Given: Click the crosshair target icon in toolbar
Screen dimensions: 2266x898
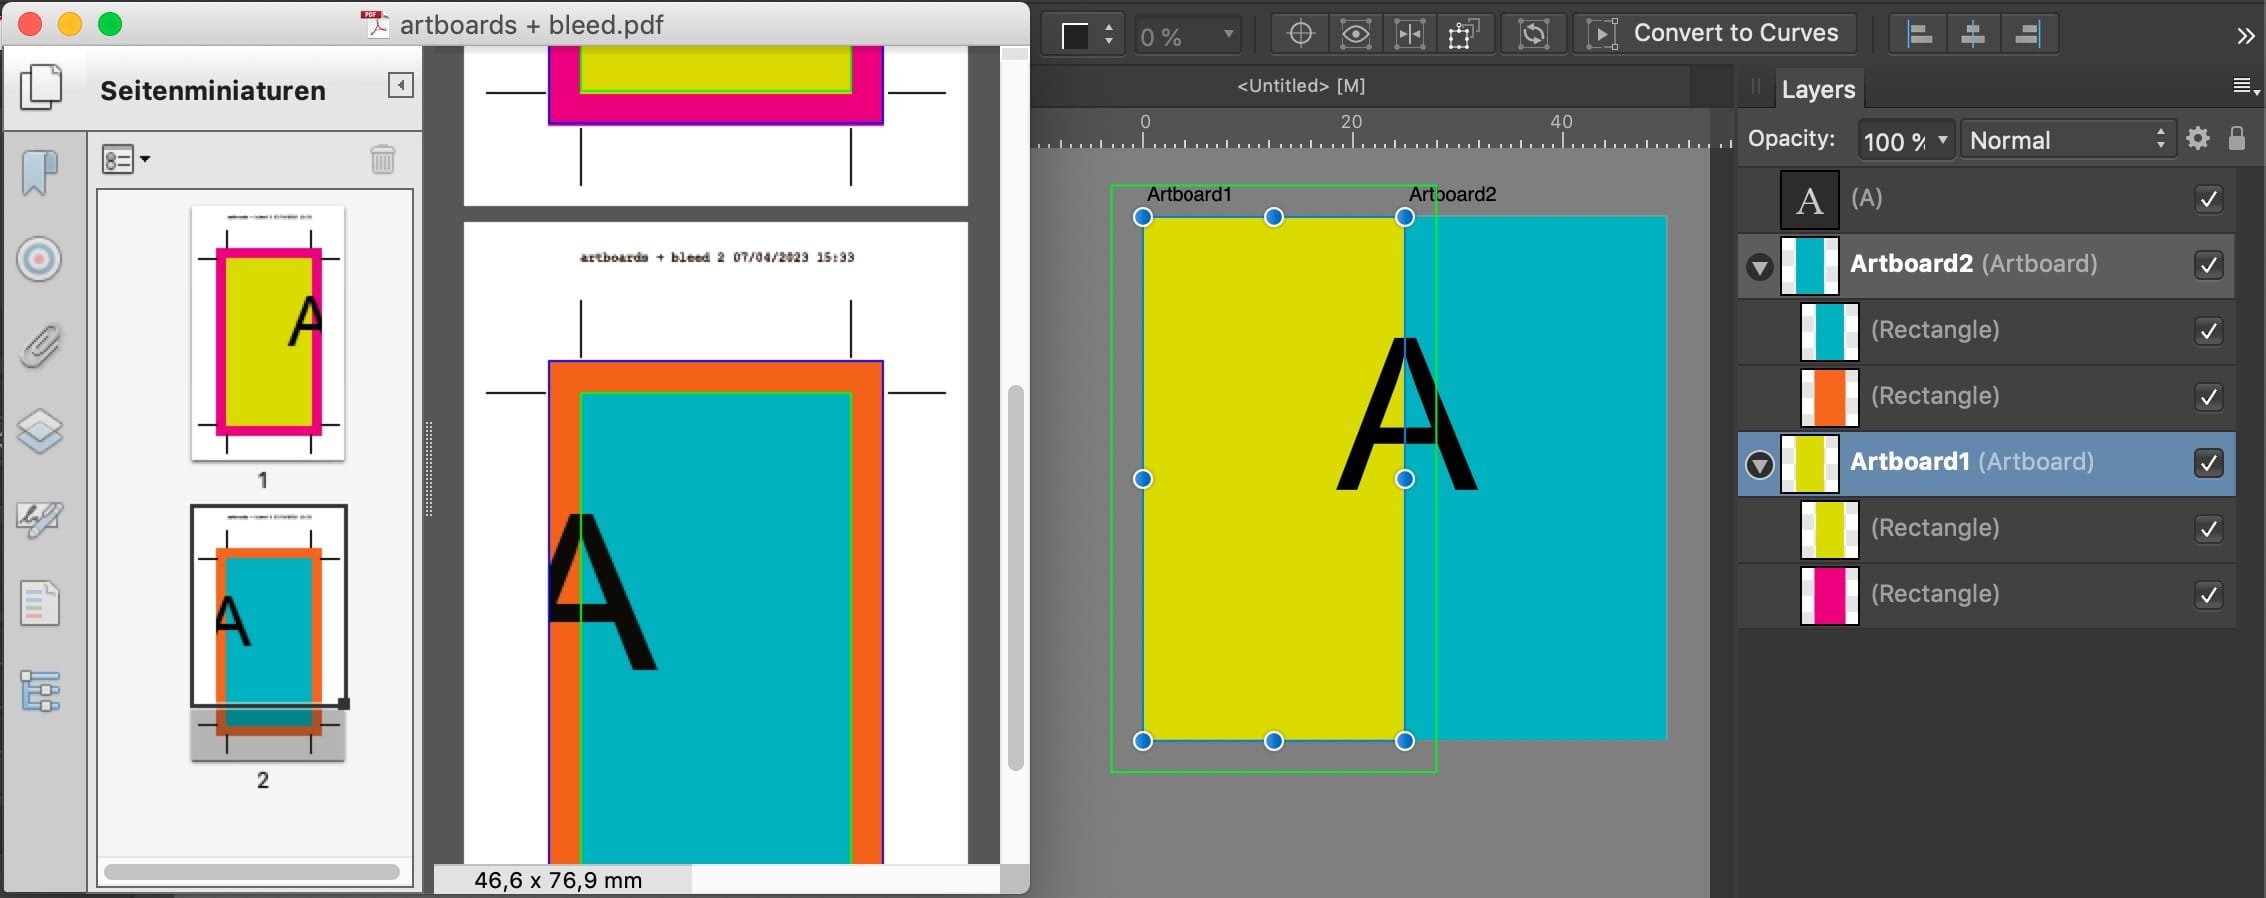Looking at the screenshot, I should [x=1300, y=34].
